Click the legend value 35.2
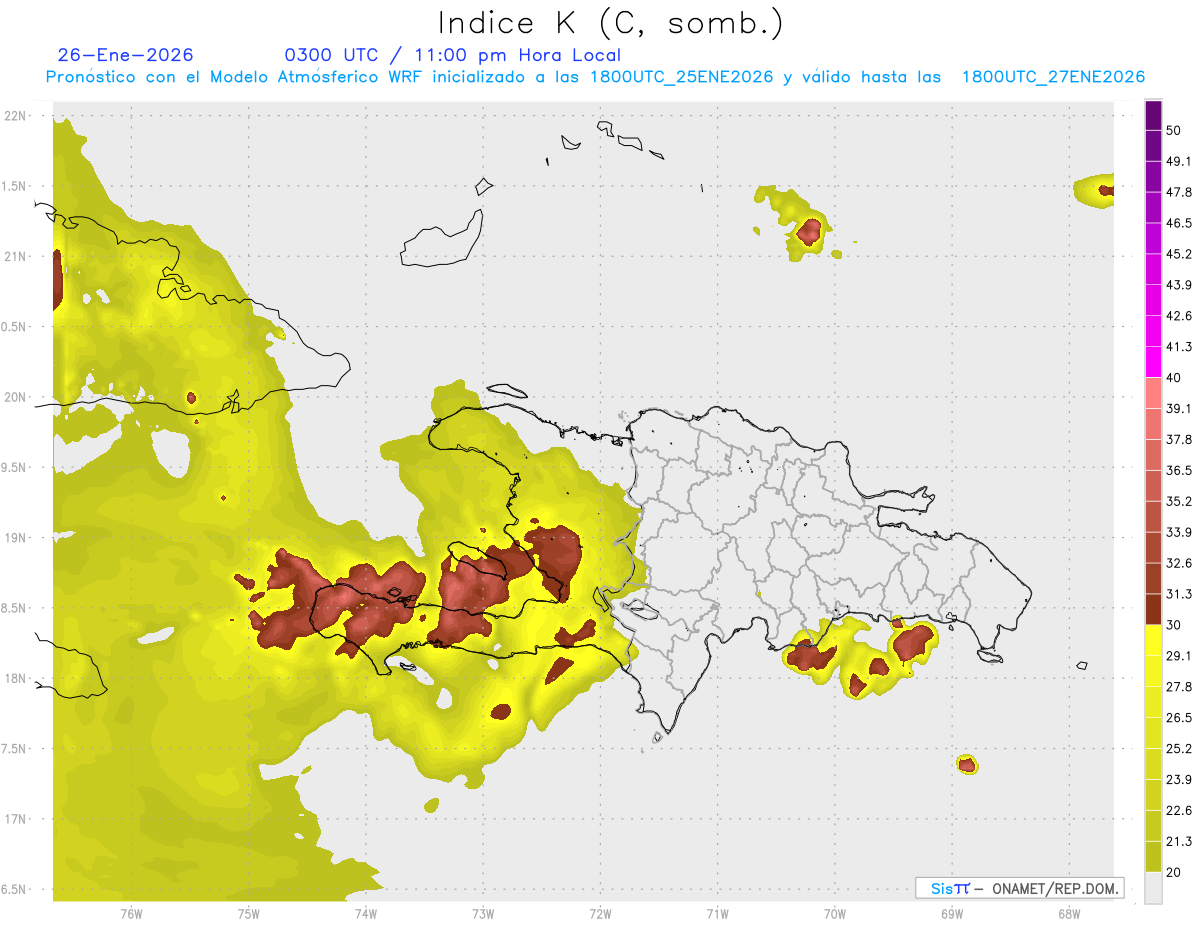The height and width of the screenshot is (927, 1200). pyautogui.click(x=1179, y=501)
